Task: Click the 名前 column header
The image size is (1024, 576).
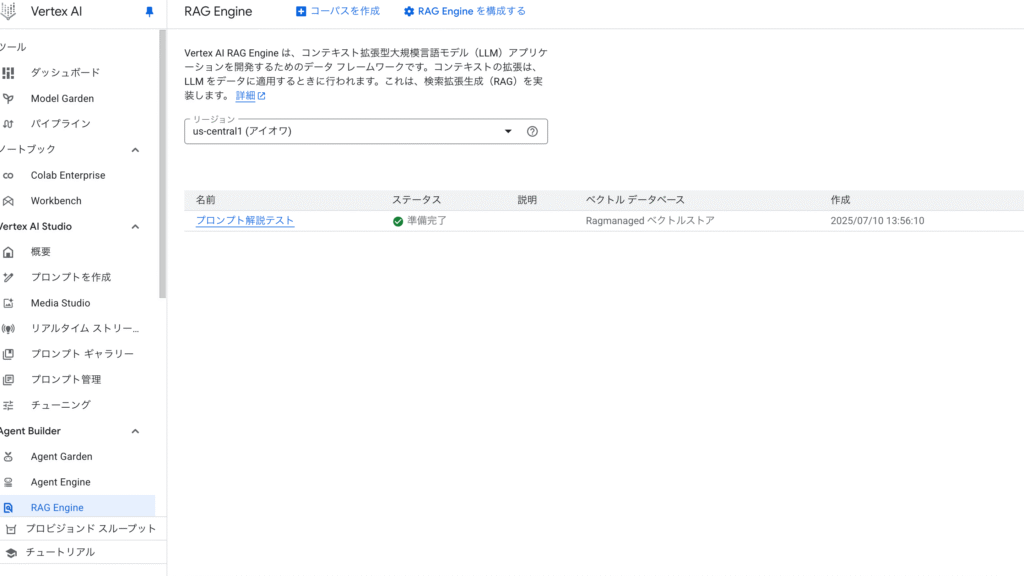Action: click(x=206, y=200)
